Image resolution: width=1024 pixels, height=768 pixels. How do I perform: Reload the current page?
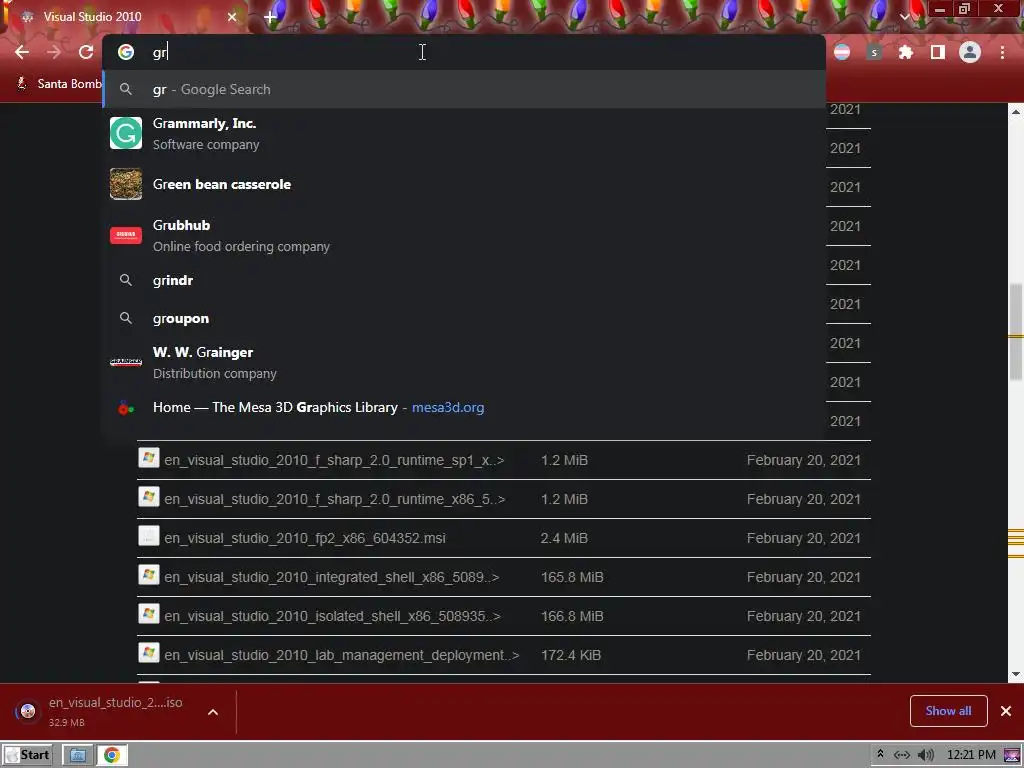click(86, 52)
